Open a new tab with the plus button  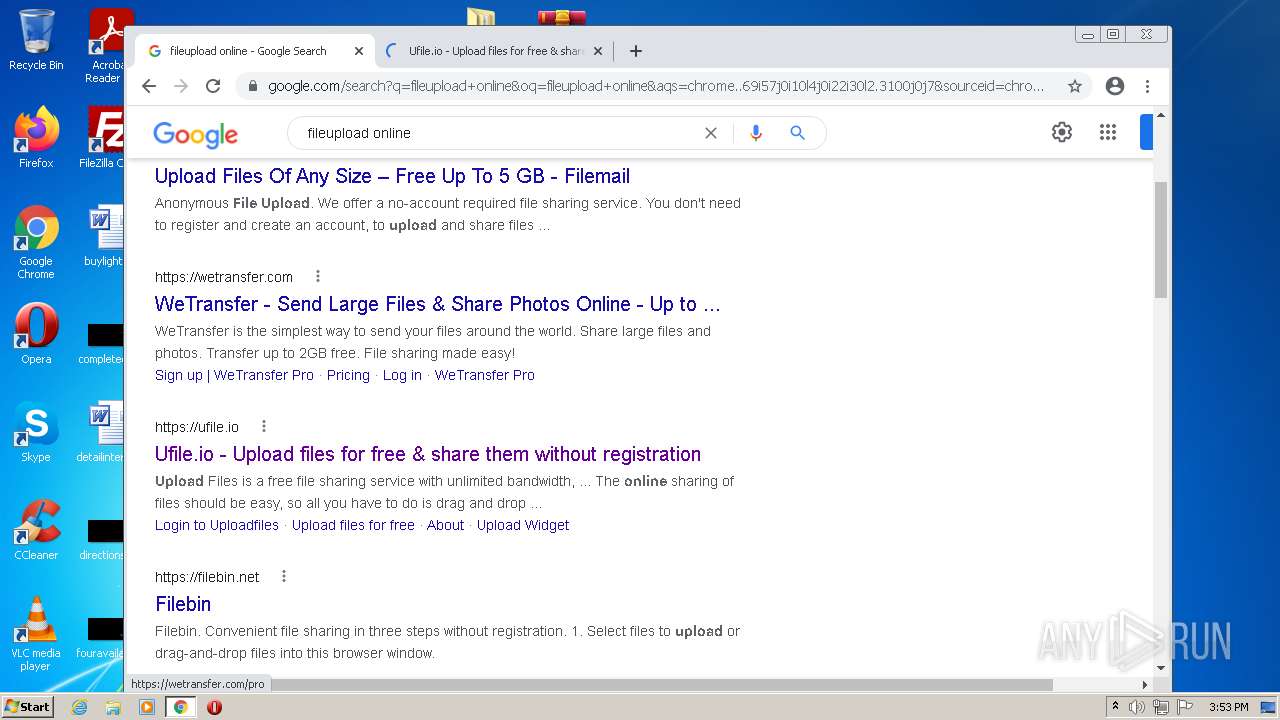point(636,51)
